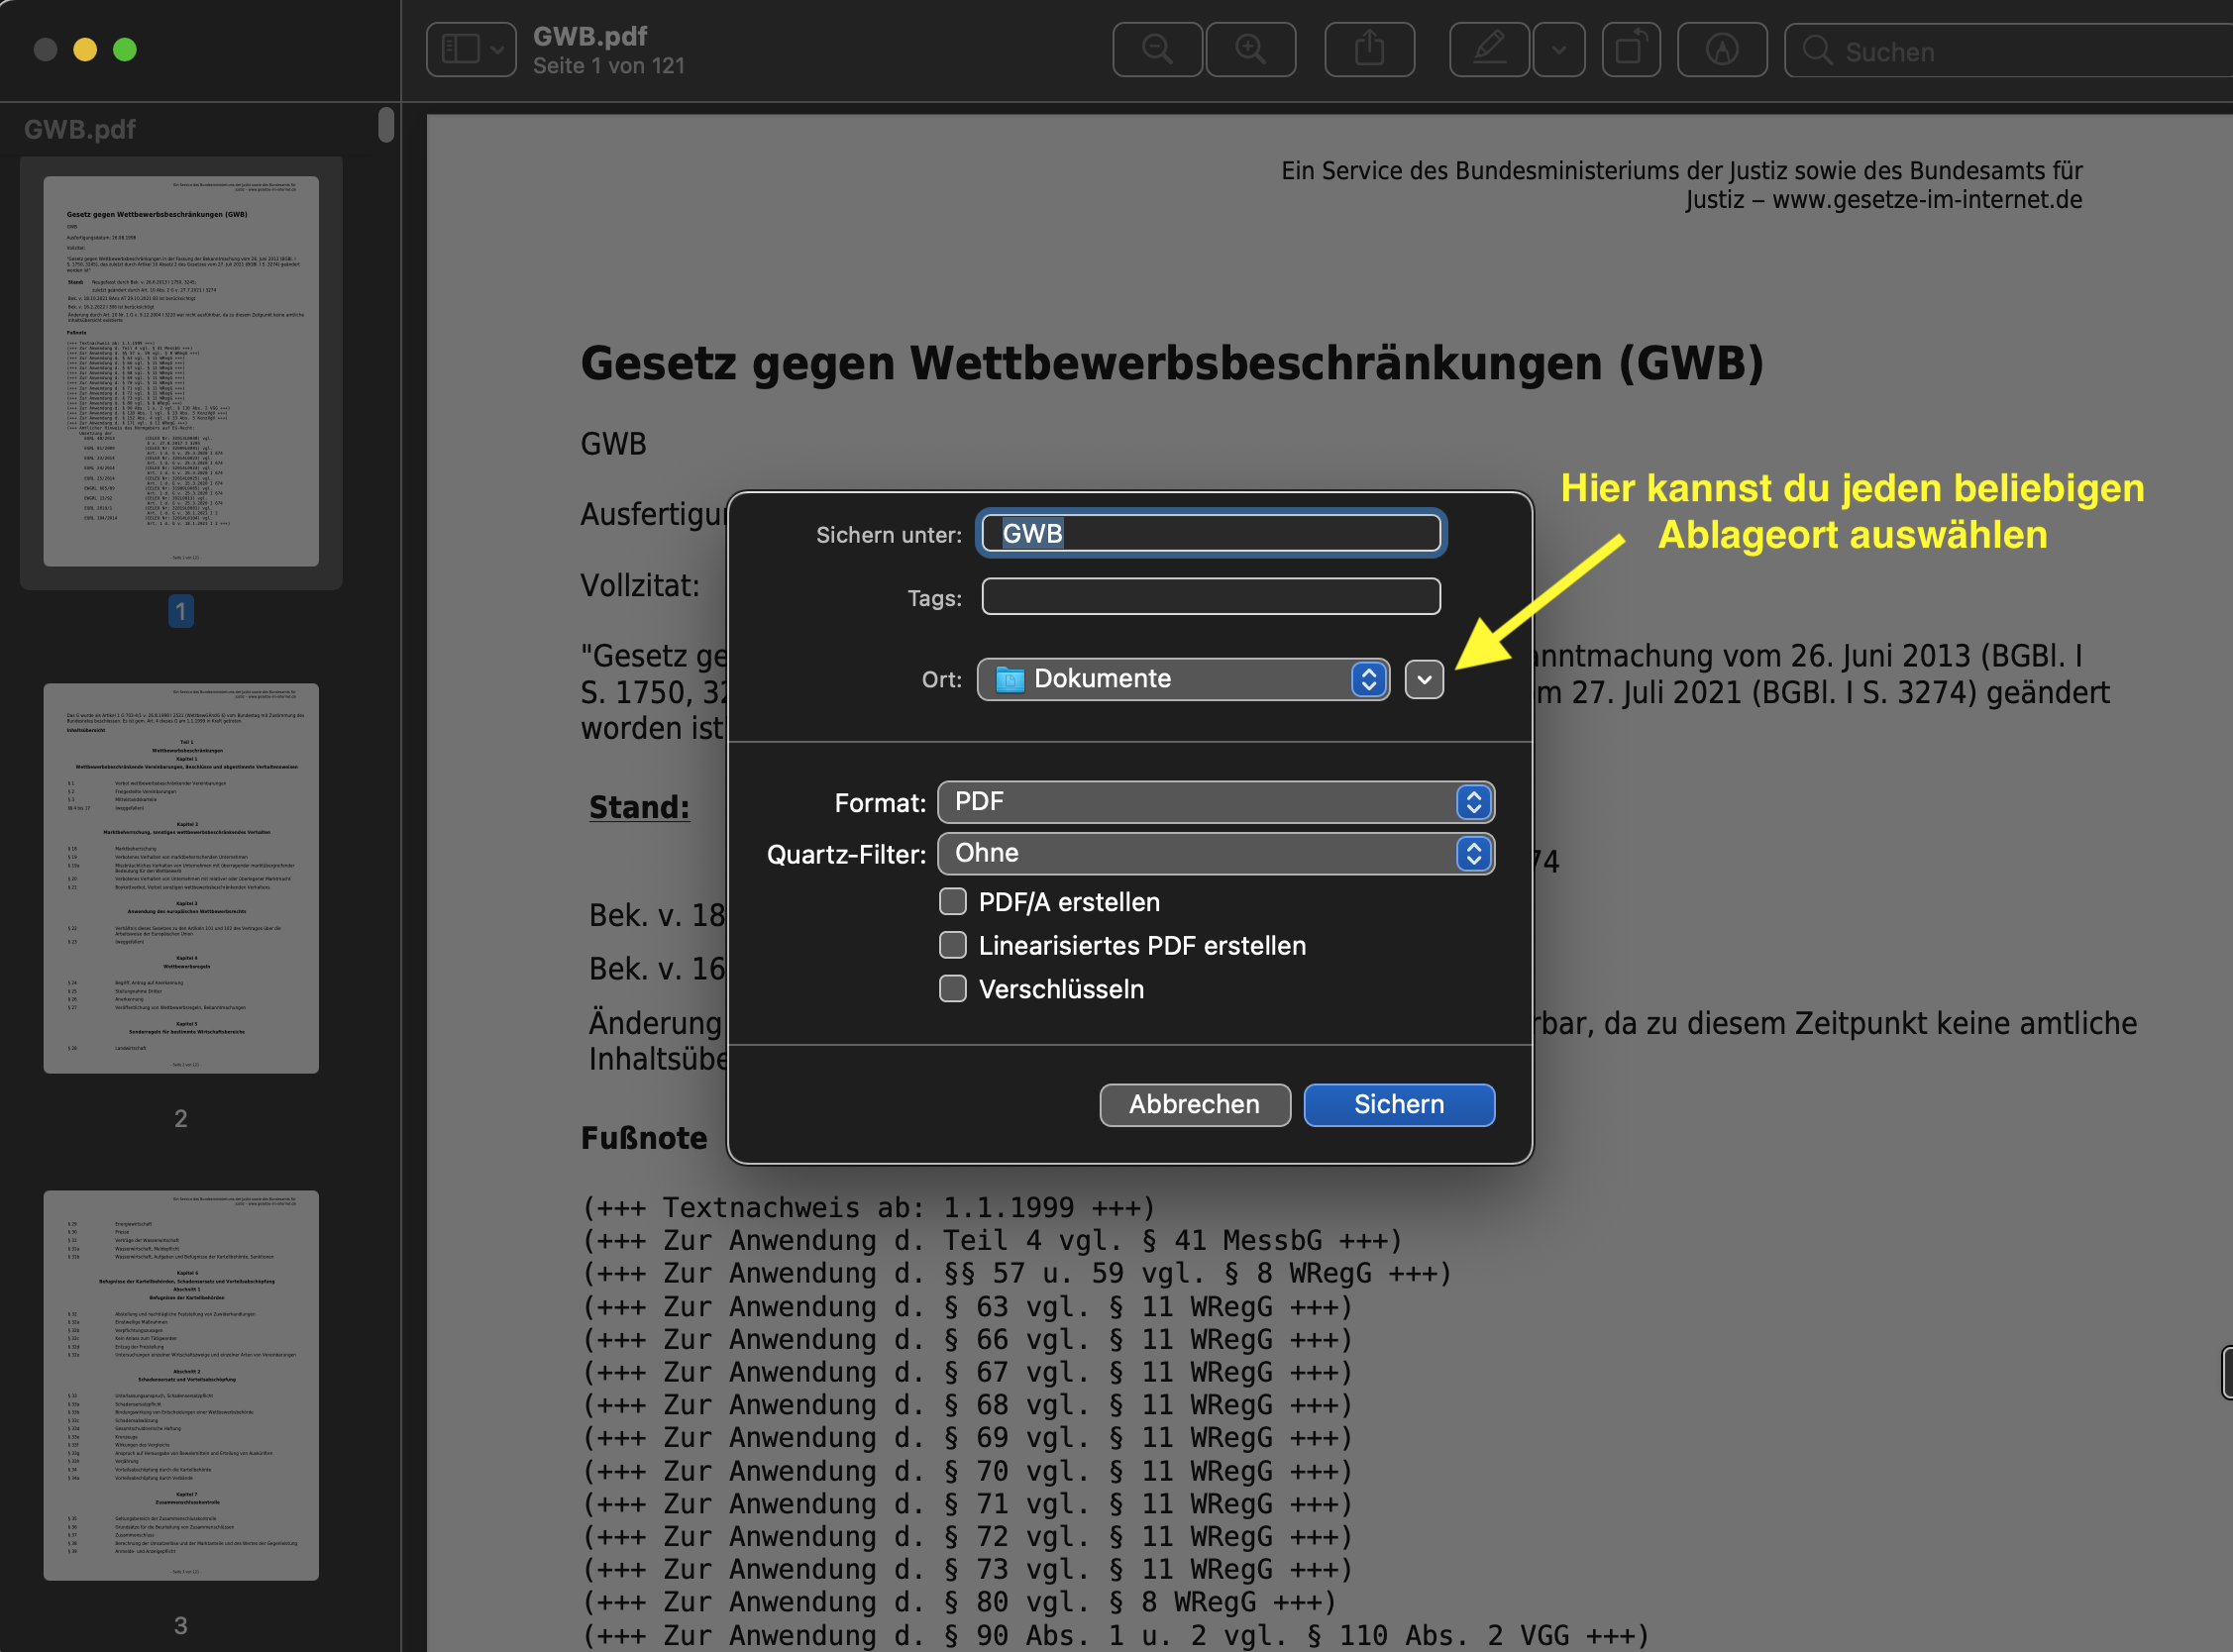Viewport: 2233px width, 1652px height.
Task: Open the sidebar view options chevron
Action: (x=497, y=49)
